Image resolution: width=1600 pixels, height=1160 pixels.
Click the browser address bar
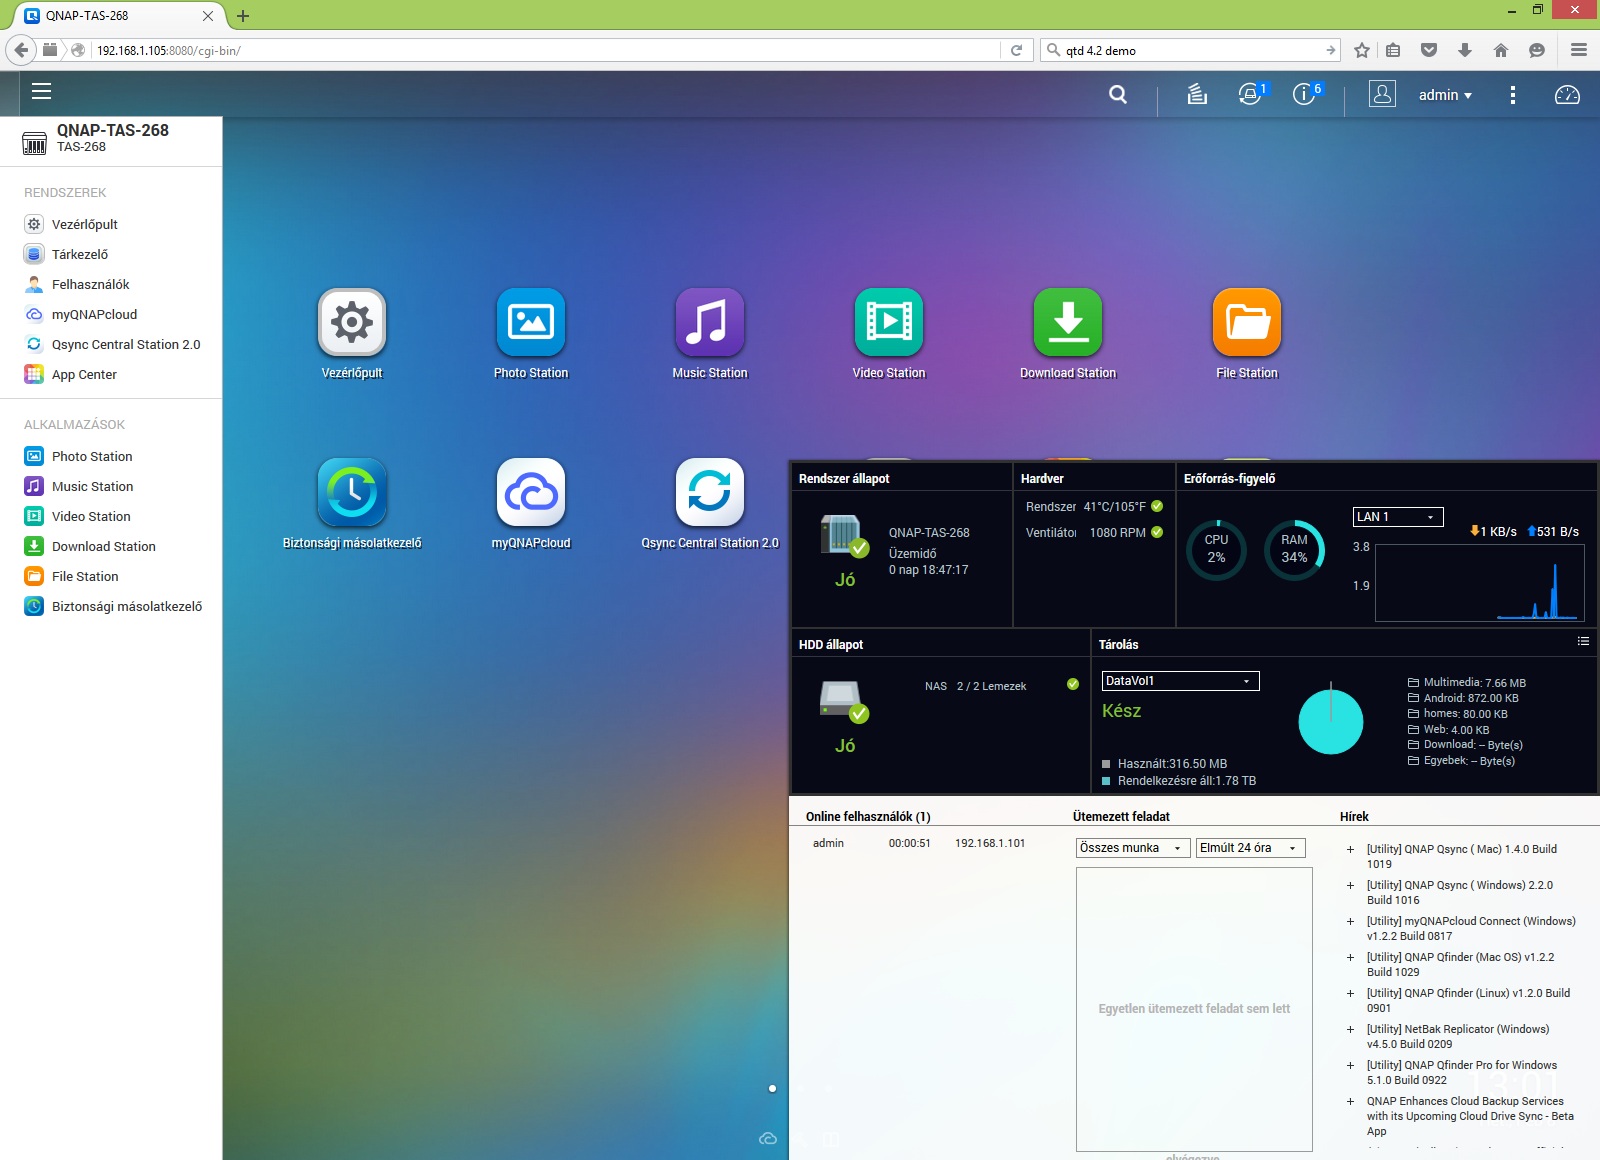545,50
